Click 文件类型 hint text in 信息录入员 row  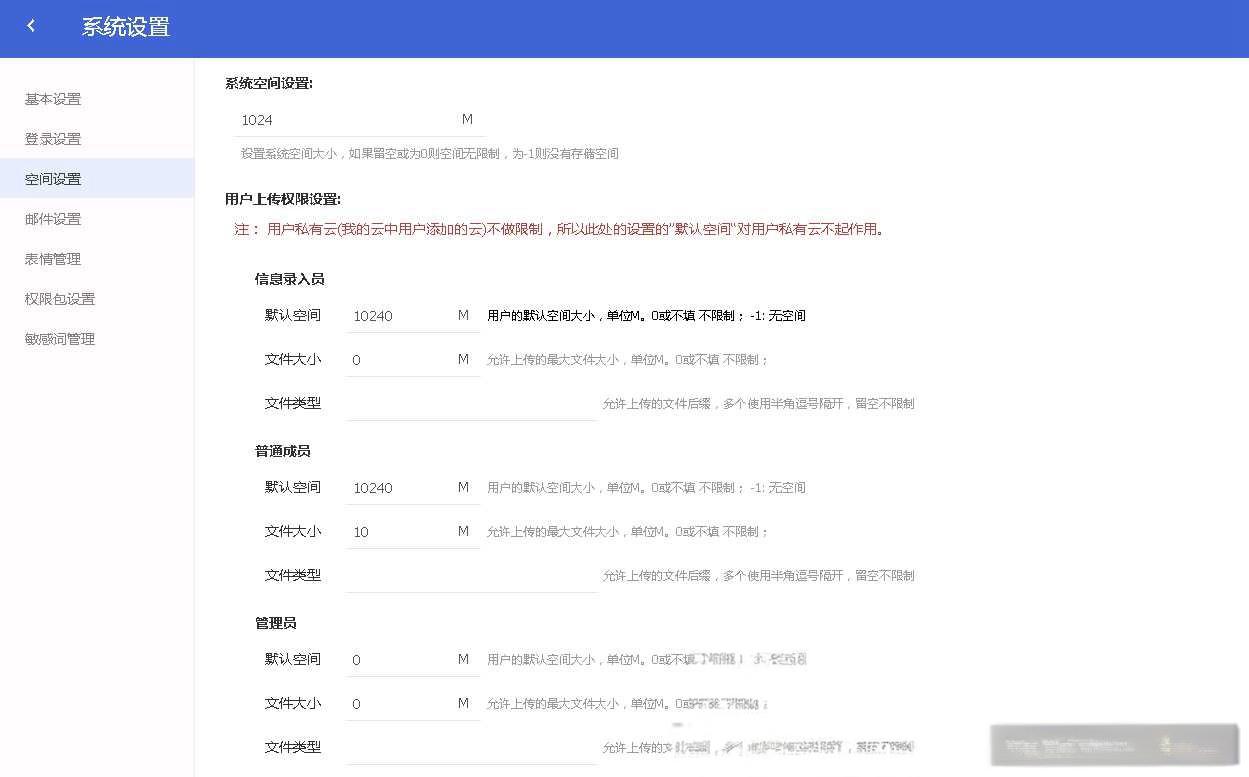coord(758,404)
